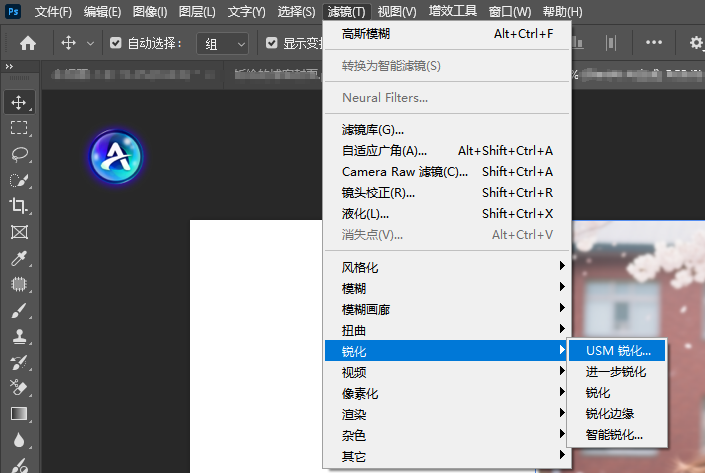Choose USM 锐化 from the sharpen submenu
Viewport: 705px width, 473px height.
point(617,351)
